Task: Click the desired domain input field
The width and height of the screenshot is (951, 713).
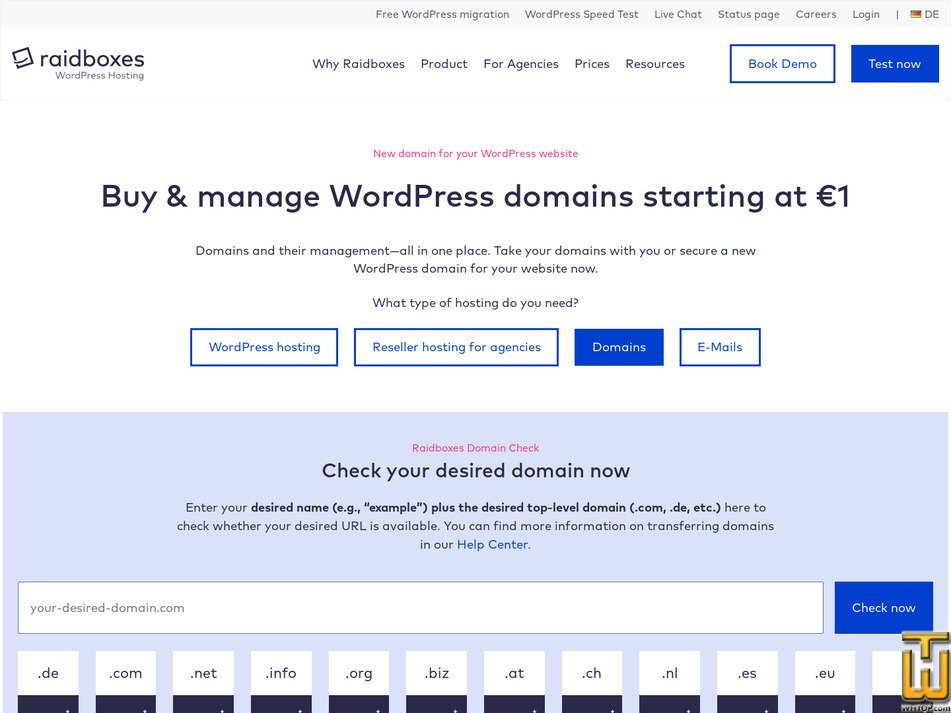Action: tap(420, 608)
